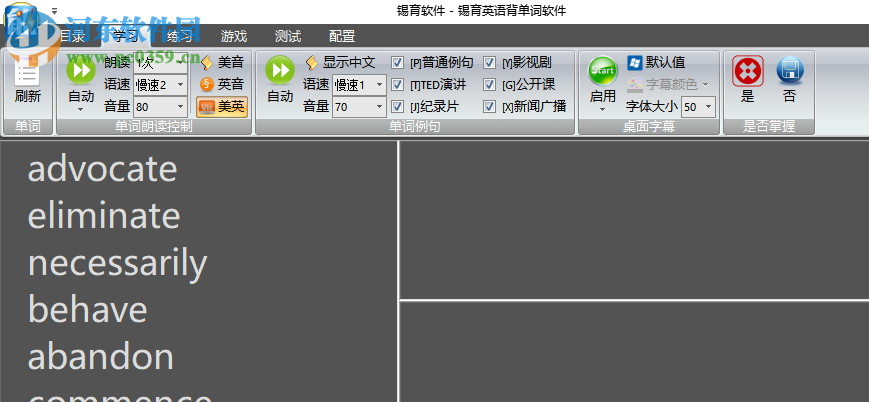Select the word behave
The width and height of the screenshot is (869, 402).
(88, 309)
